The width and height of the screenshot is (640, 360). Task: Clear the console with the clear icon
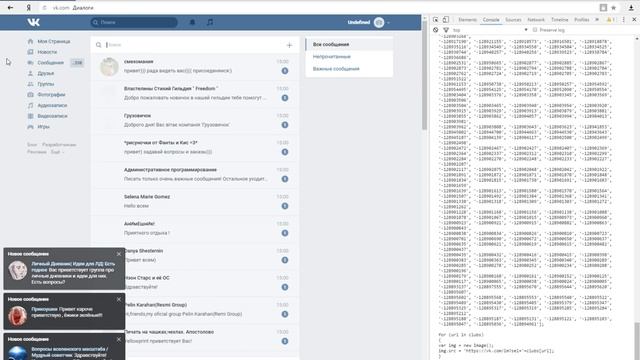(436, 30)
